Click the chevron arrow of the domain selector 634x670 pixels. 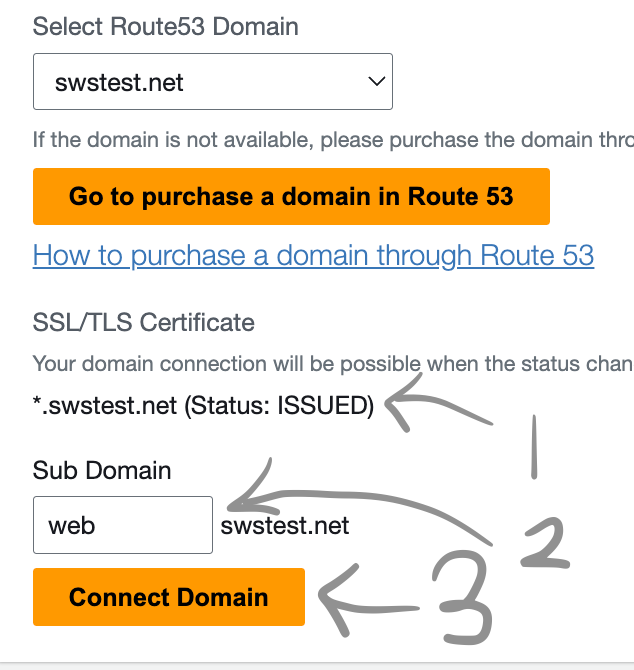(x=376, y=82)
